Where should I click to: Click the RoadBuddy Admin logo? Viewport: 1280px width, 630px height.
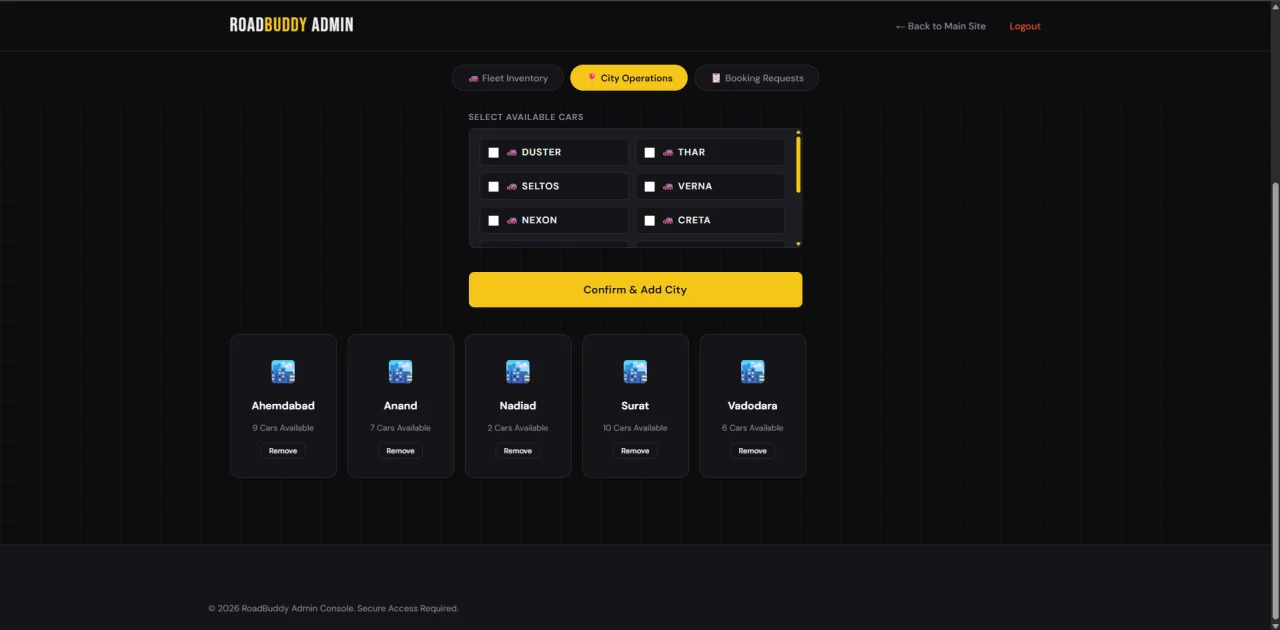click(x=291, y=25)
